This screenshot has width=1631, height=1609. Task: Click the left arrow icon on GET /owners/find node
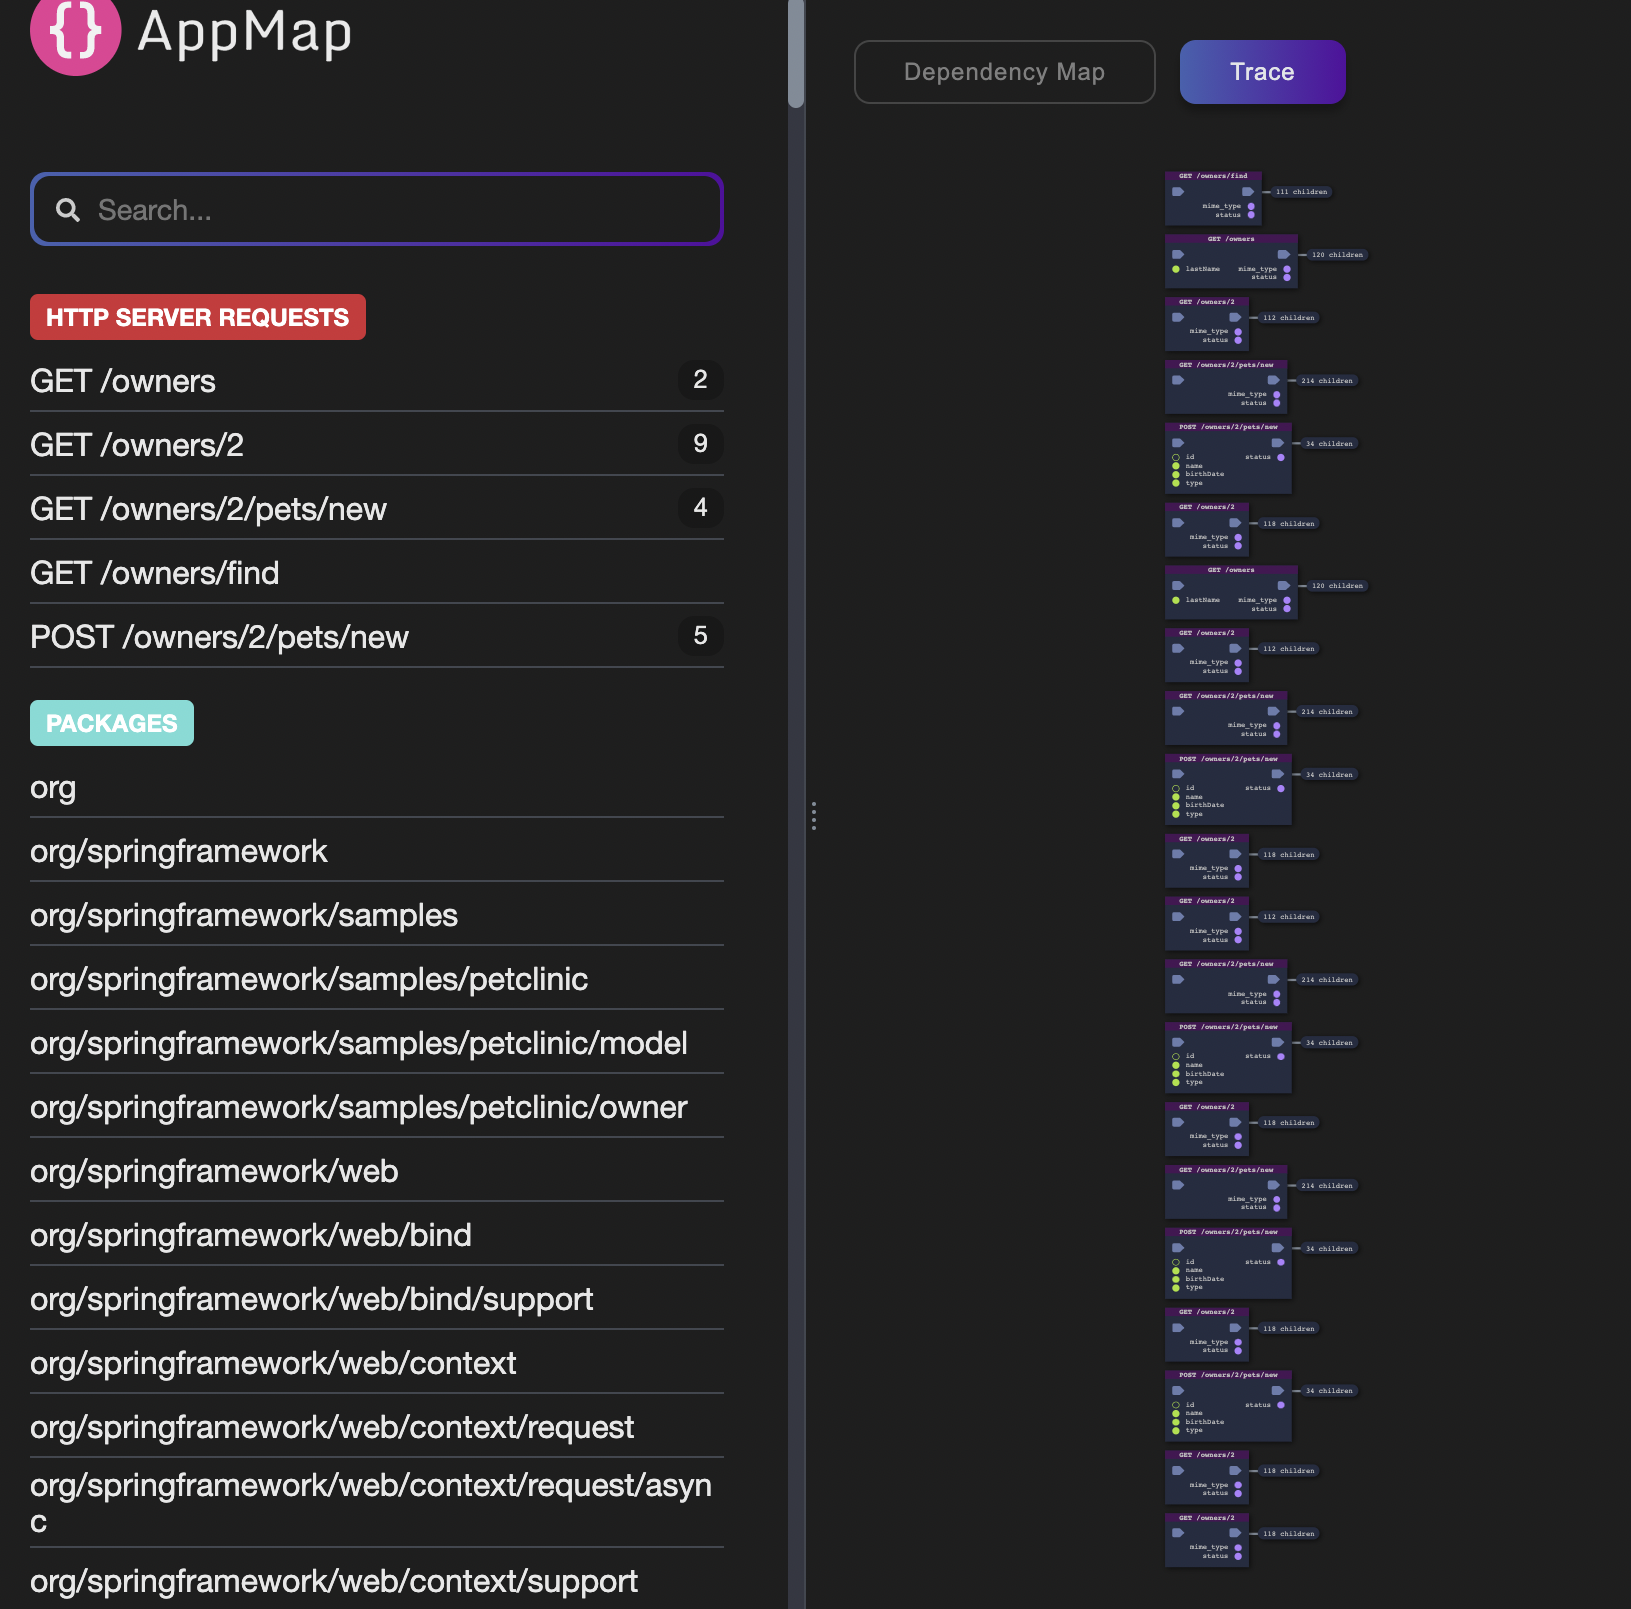[x=1178, y=192]
